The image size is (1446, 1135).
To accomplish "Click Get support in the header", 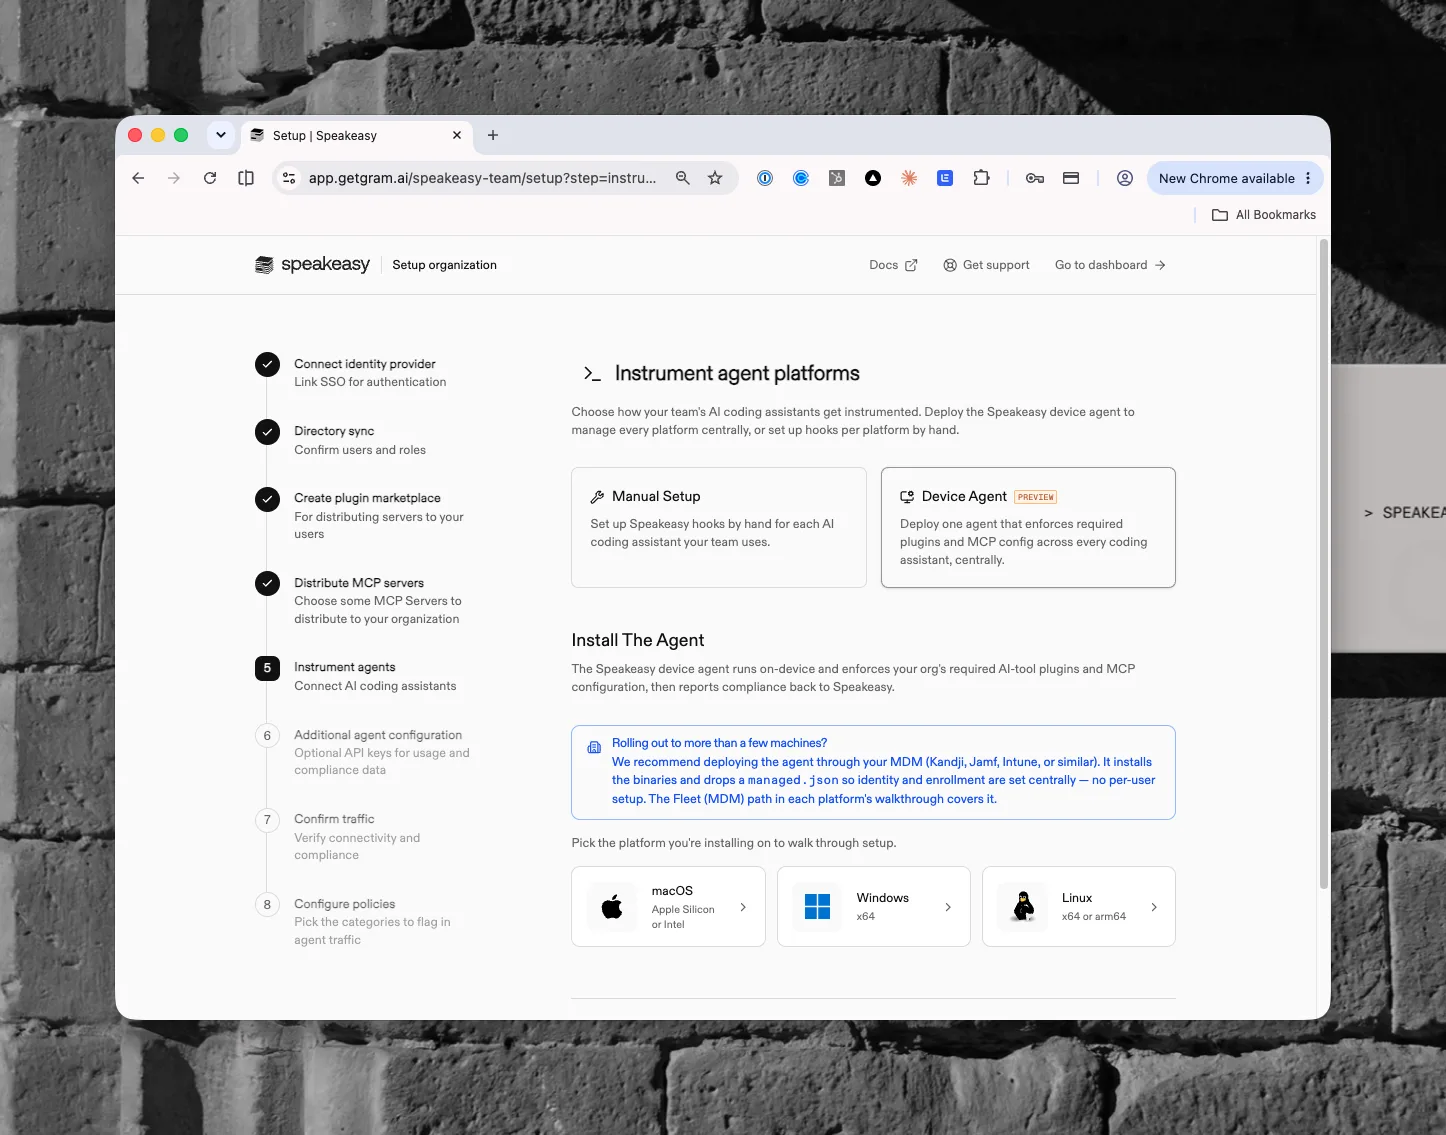I will click(986, 265).
